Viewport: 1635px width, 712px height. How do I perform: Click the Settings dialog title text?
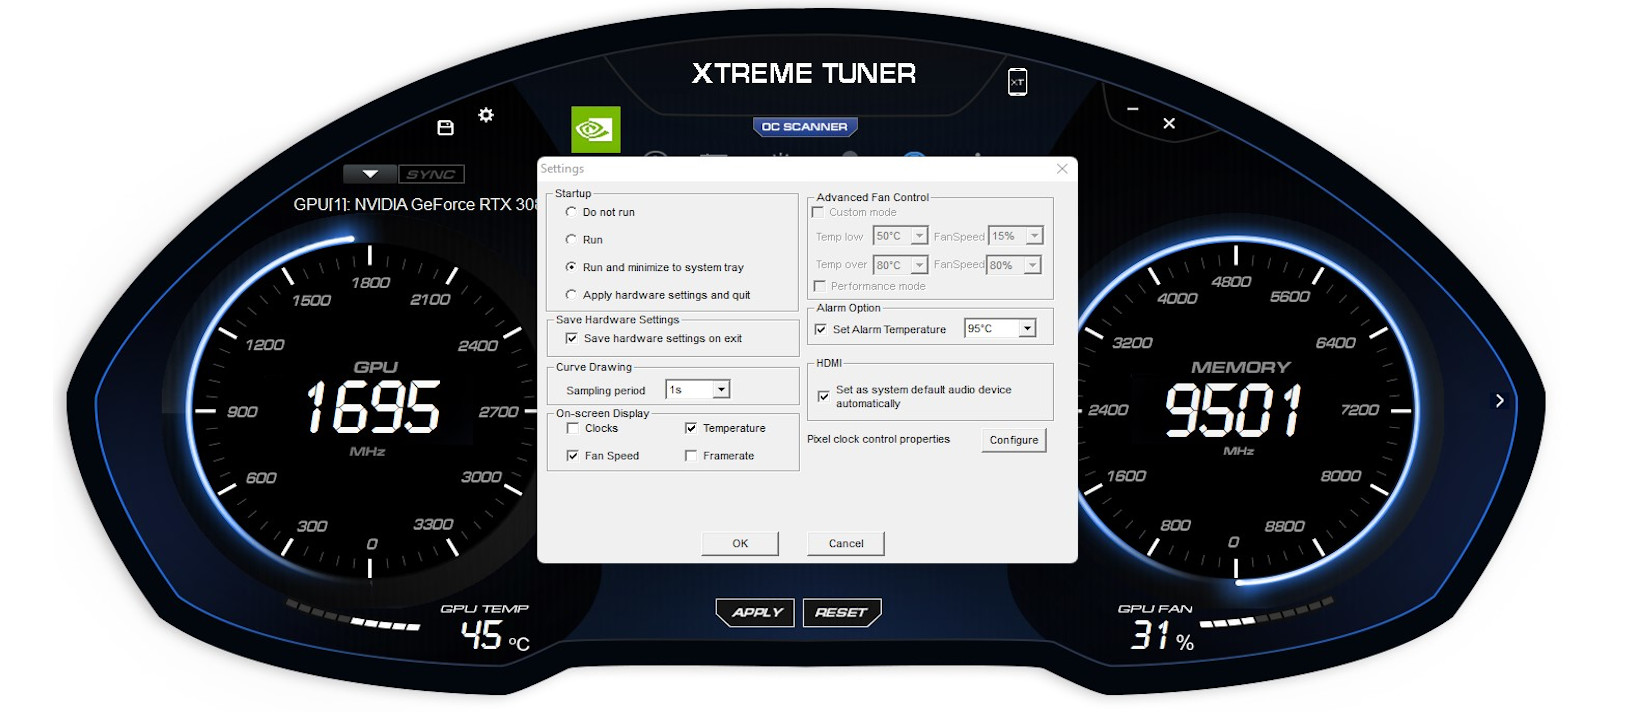pos(562,169)
